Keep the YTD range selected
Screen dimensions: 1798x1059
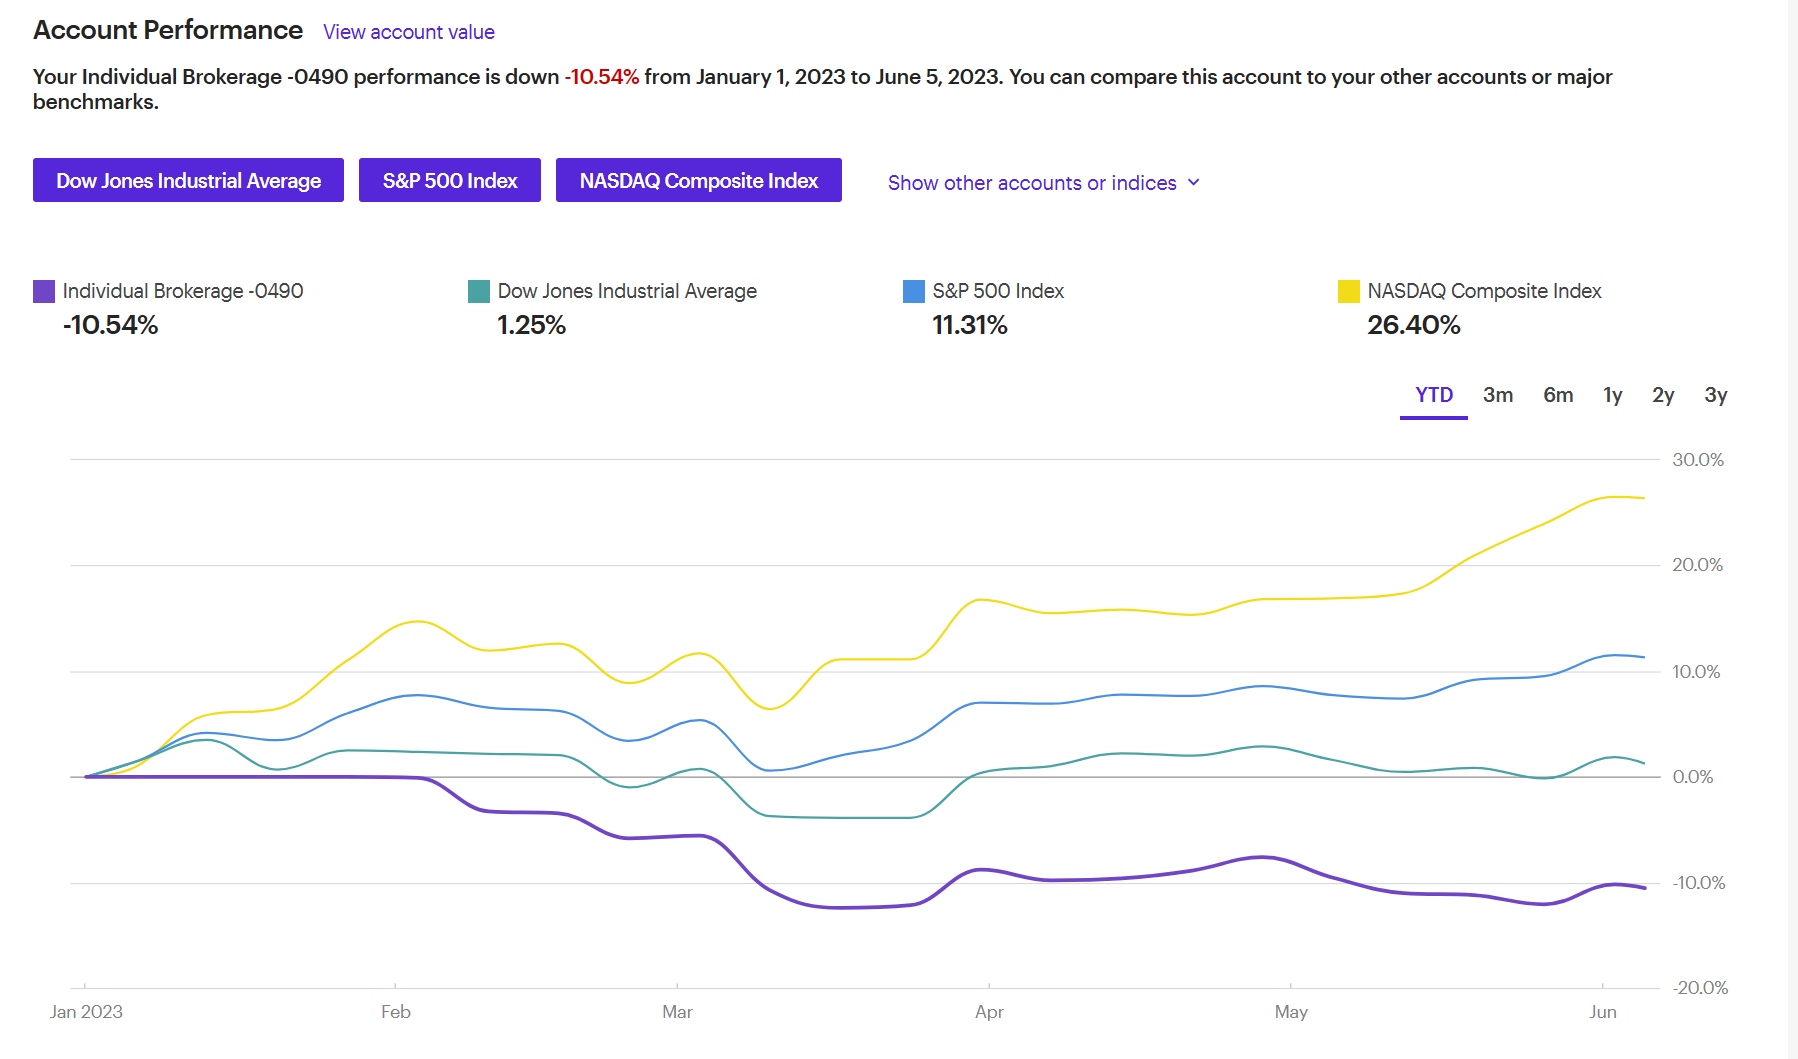[x=1433, y=395]
